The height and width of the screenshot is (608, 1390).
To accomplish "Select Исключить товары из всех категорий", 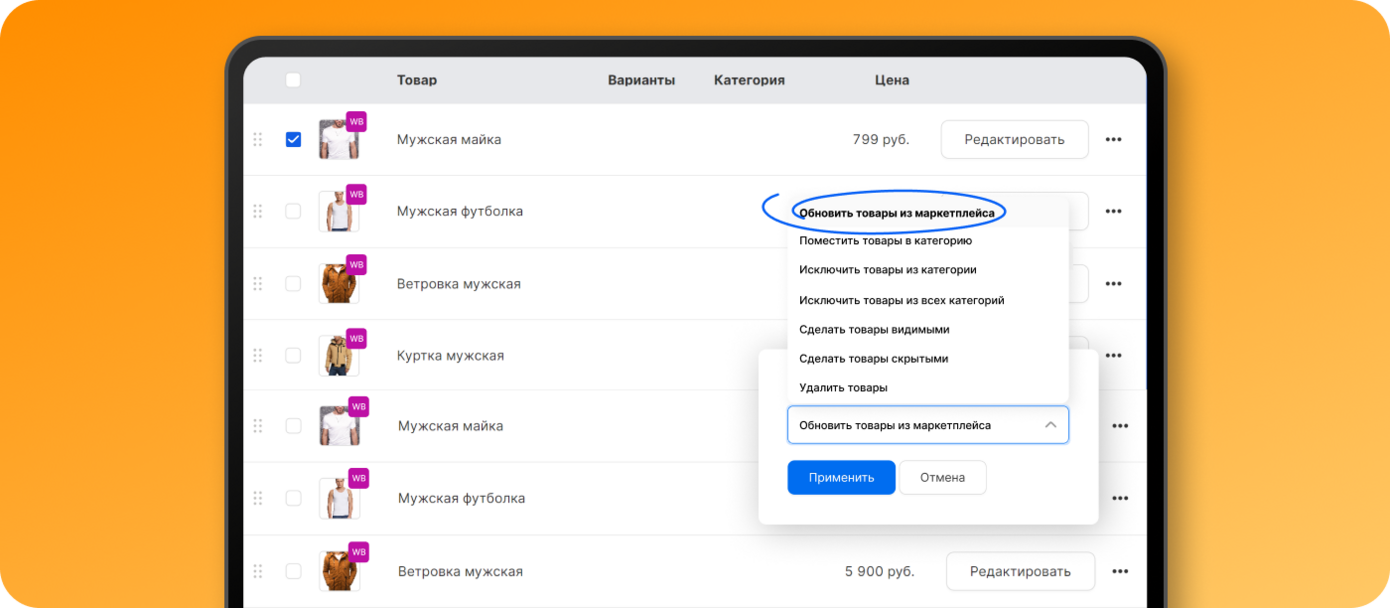I will [901, 300].
